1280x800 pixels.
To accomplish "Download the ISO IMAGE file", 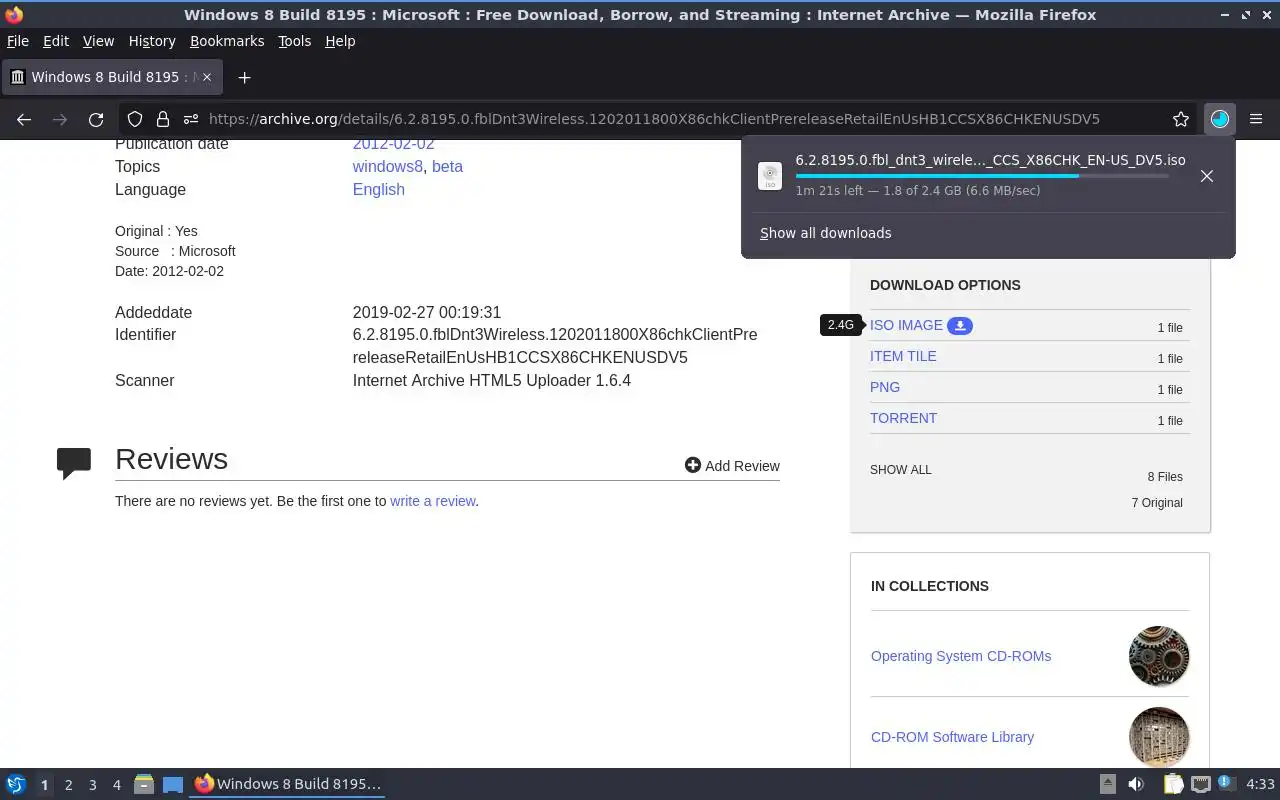I will tap(906, 325).
